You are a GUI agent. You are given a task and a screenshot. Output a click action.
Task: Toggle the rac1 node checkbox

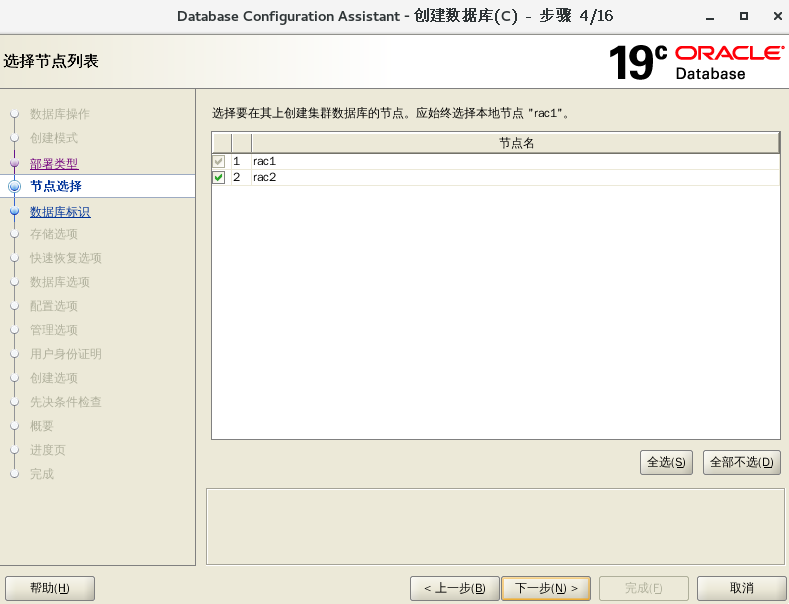pyautogui.click(x=219, y=161)
